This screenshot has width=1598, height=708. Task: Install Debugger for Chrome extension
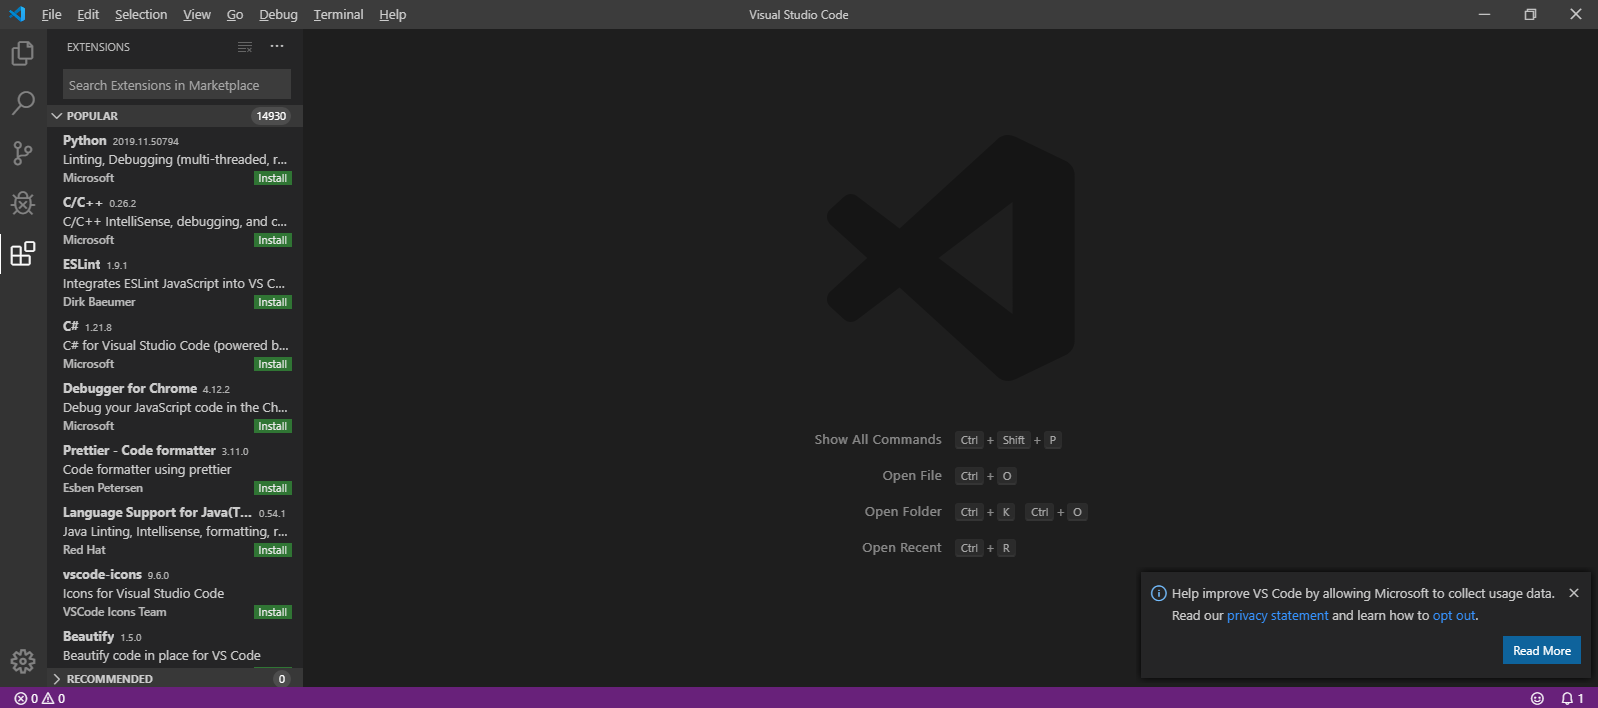273,426
